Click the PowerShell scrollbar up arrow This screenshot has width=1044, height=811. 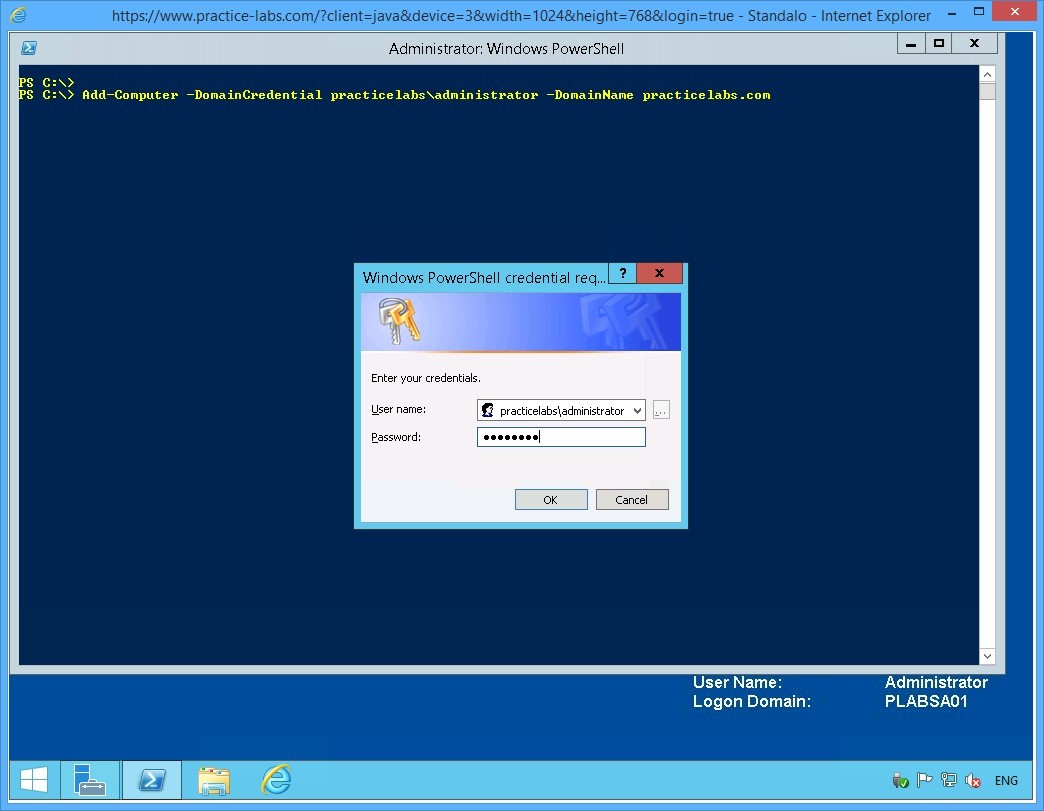click(x=987, y=74)
